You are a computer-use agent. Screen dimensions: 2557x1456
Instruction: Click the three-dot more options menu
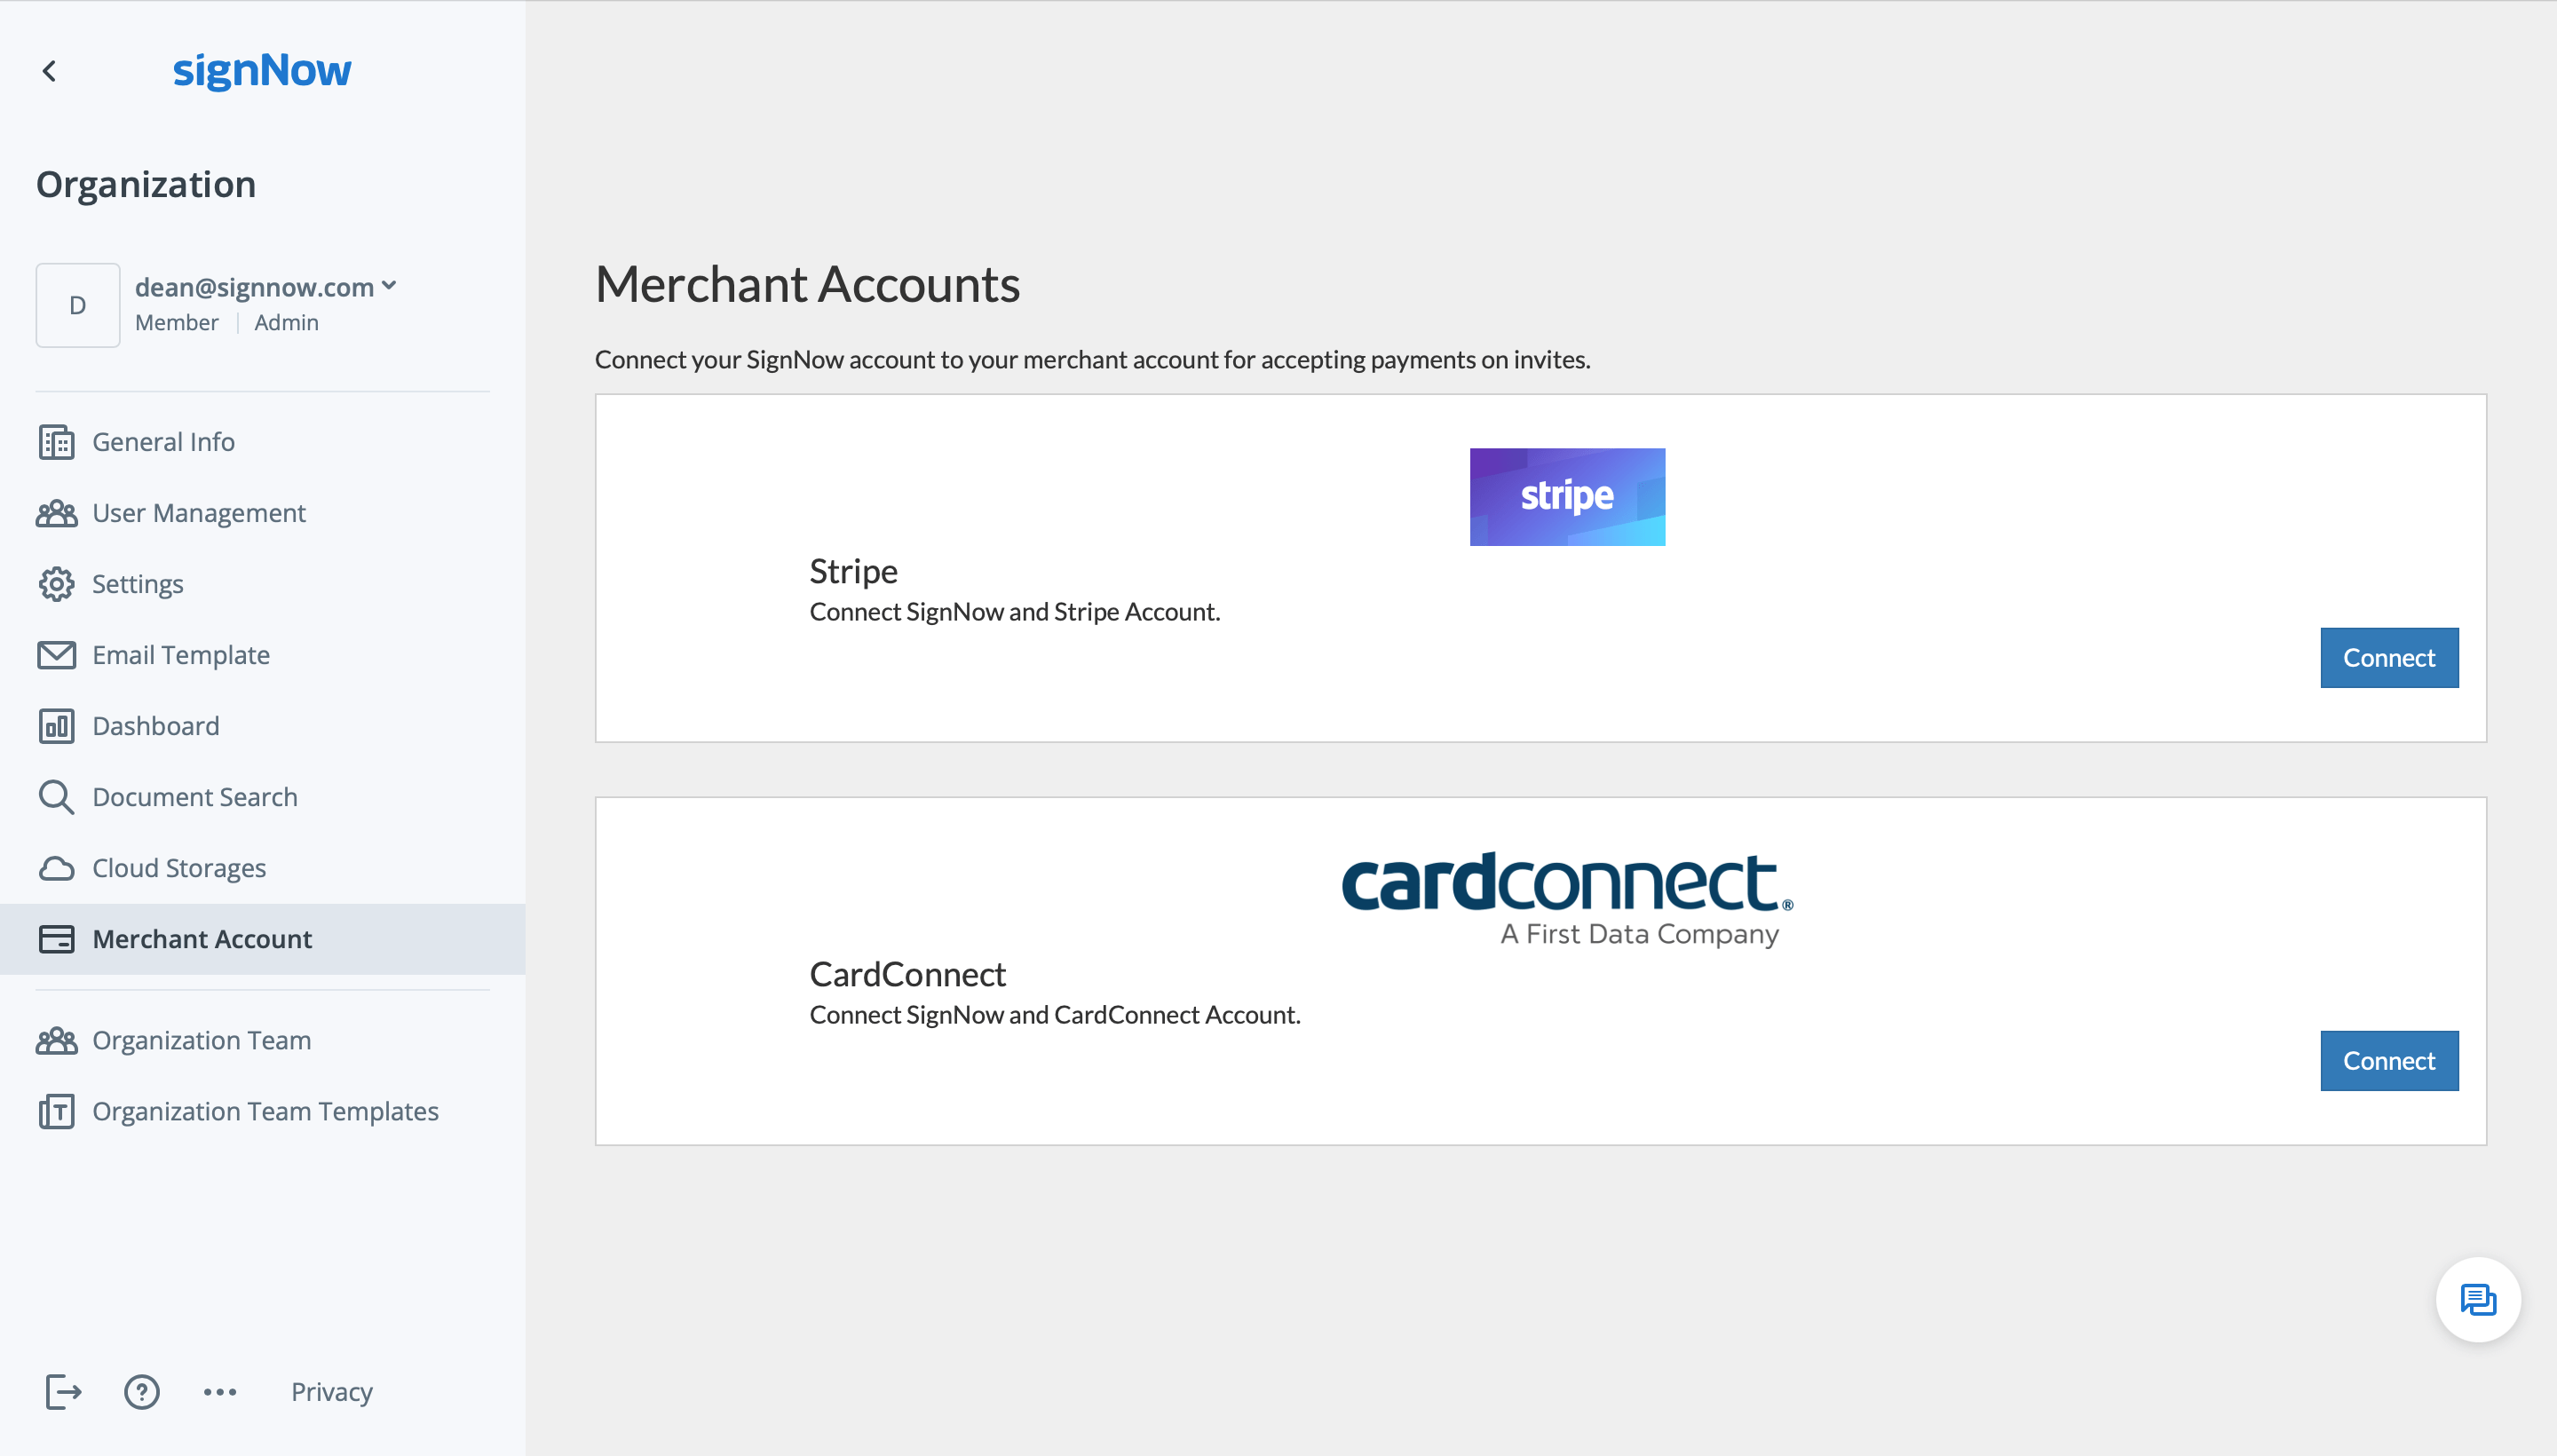(219, 1391)
